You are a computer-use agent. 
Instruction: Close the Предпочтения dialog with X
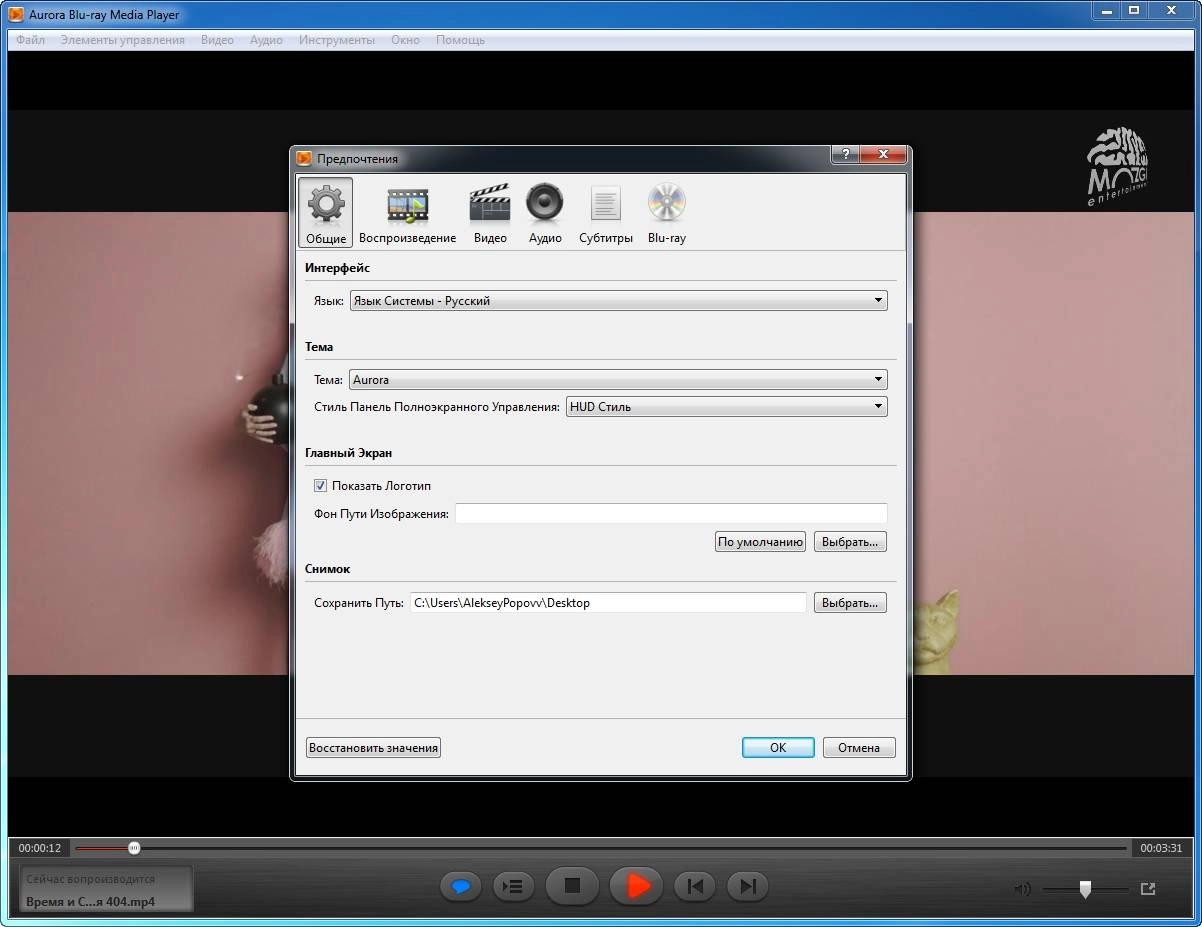point(884,154)
